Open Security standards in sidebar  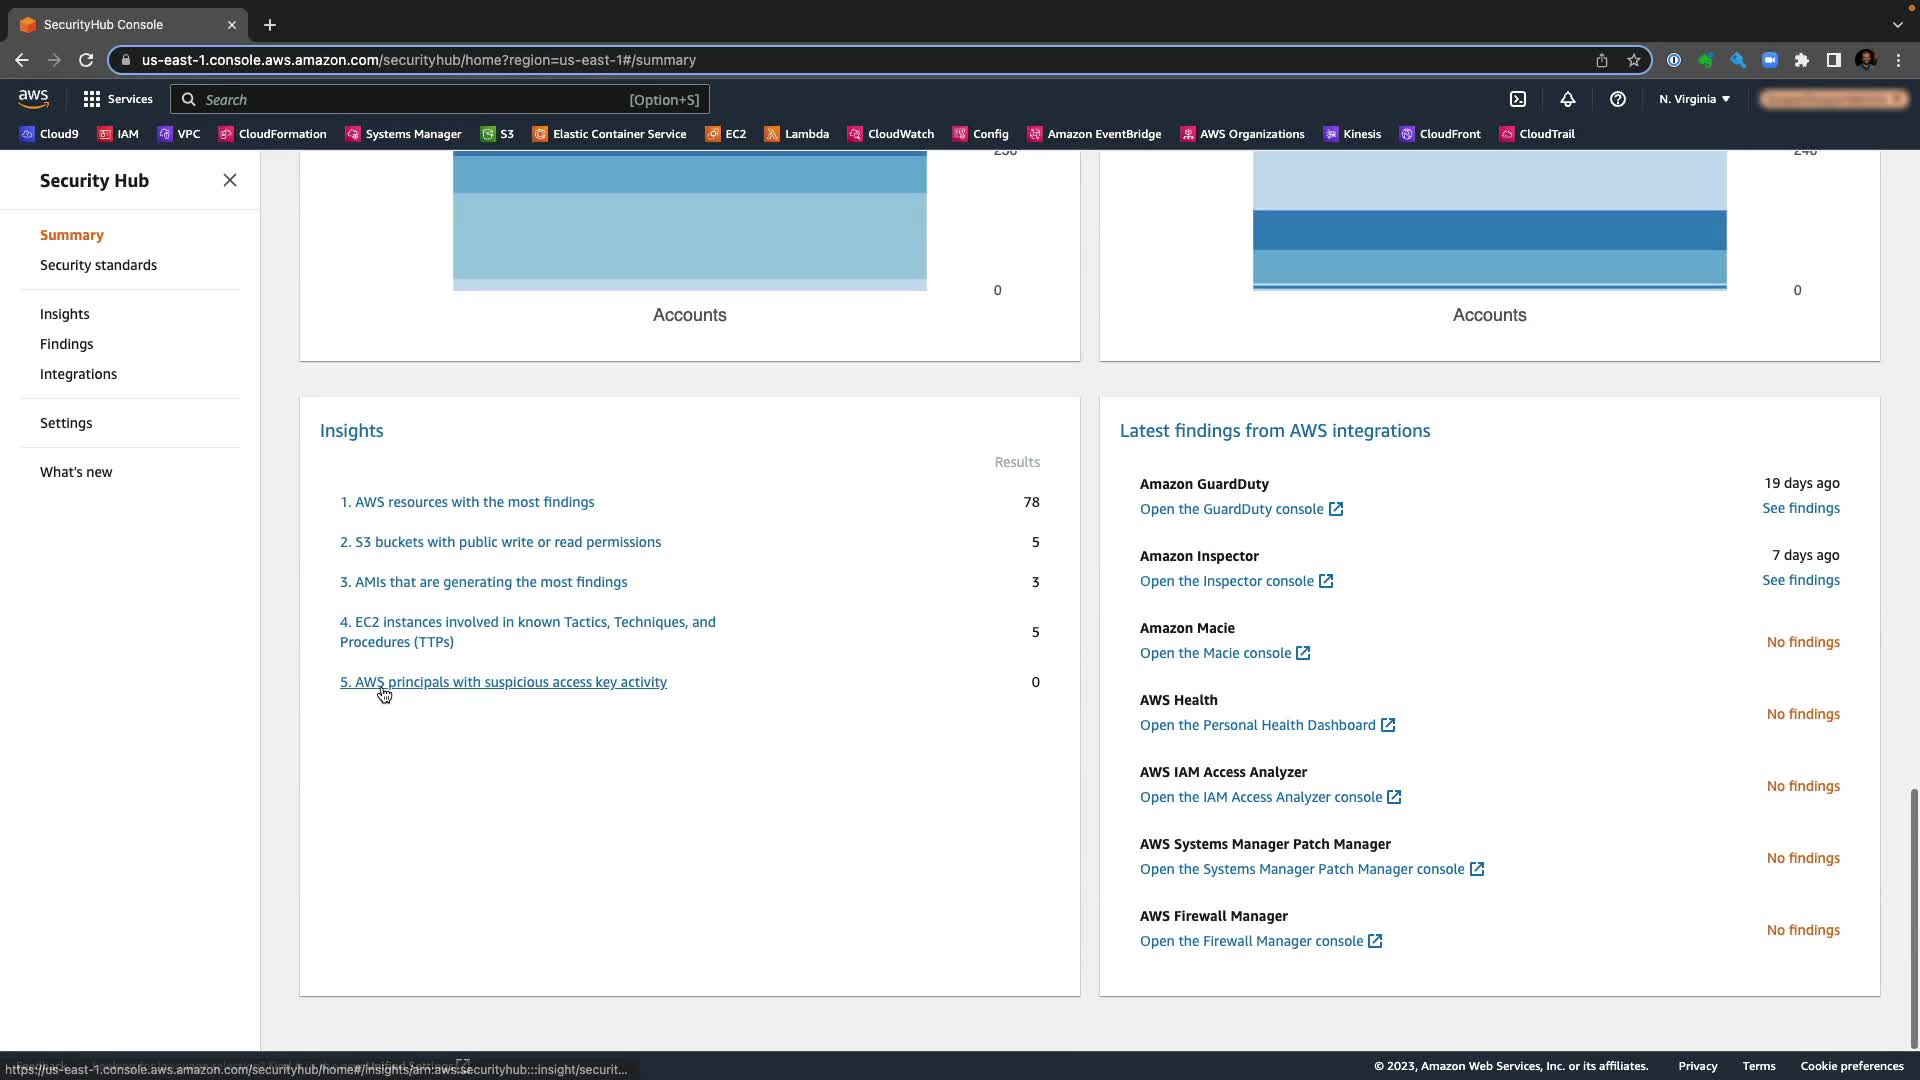click(x=98, y=265)
